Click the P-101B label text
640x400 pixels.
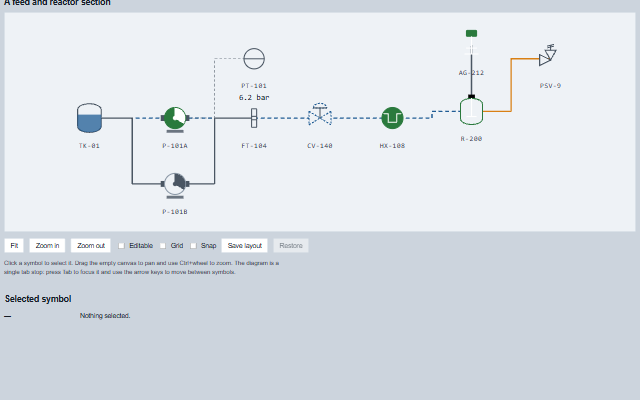(175, 212)
